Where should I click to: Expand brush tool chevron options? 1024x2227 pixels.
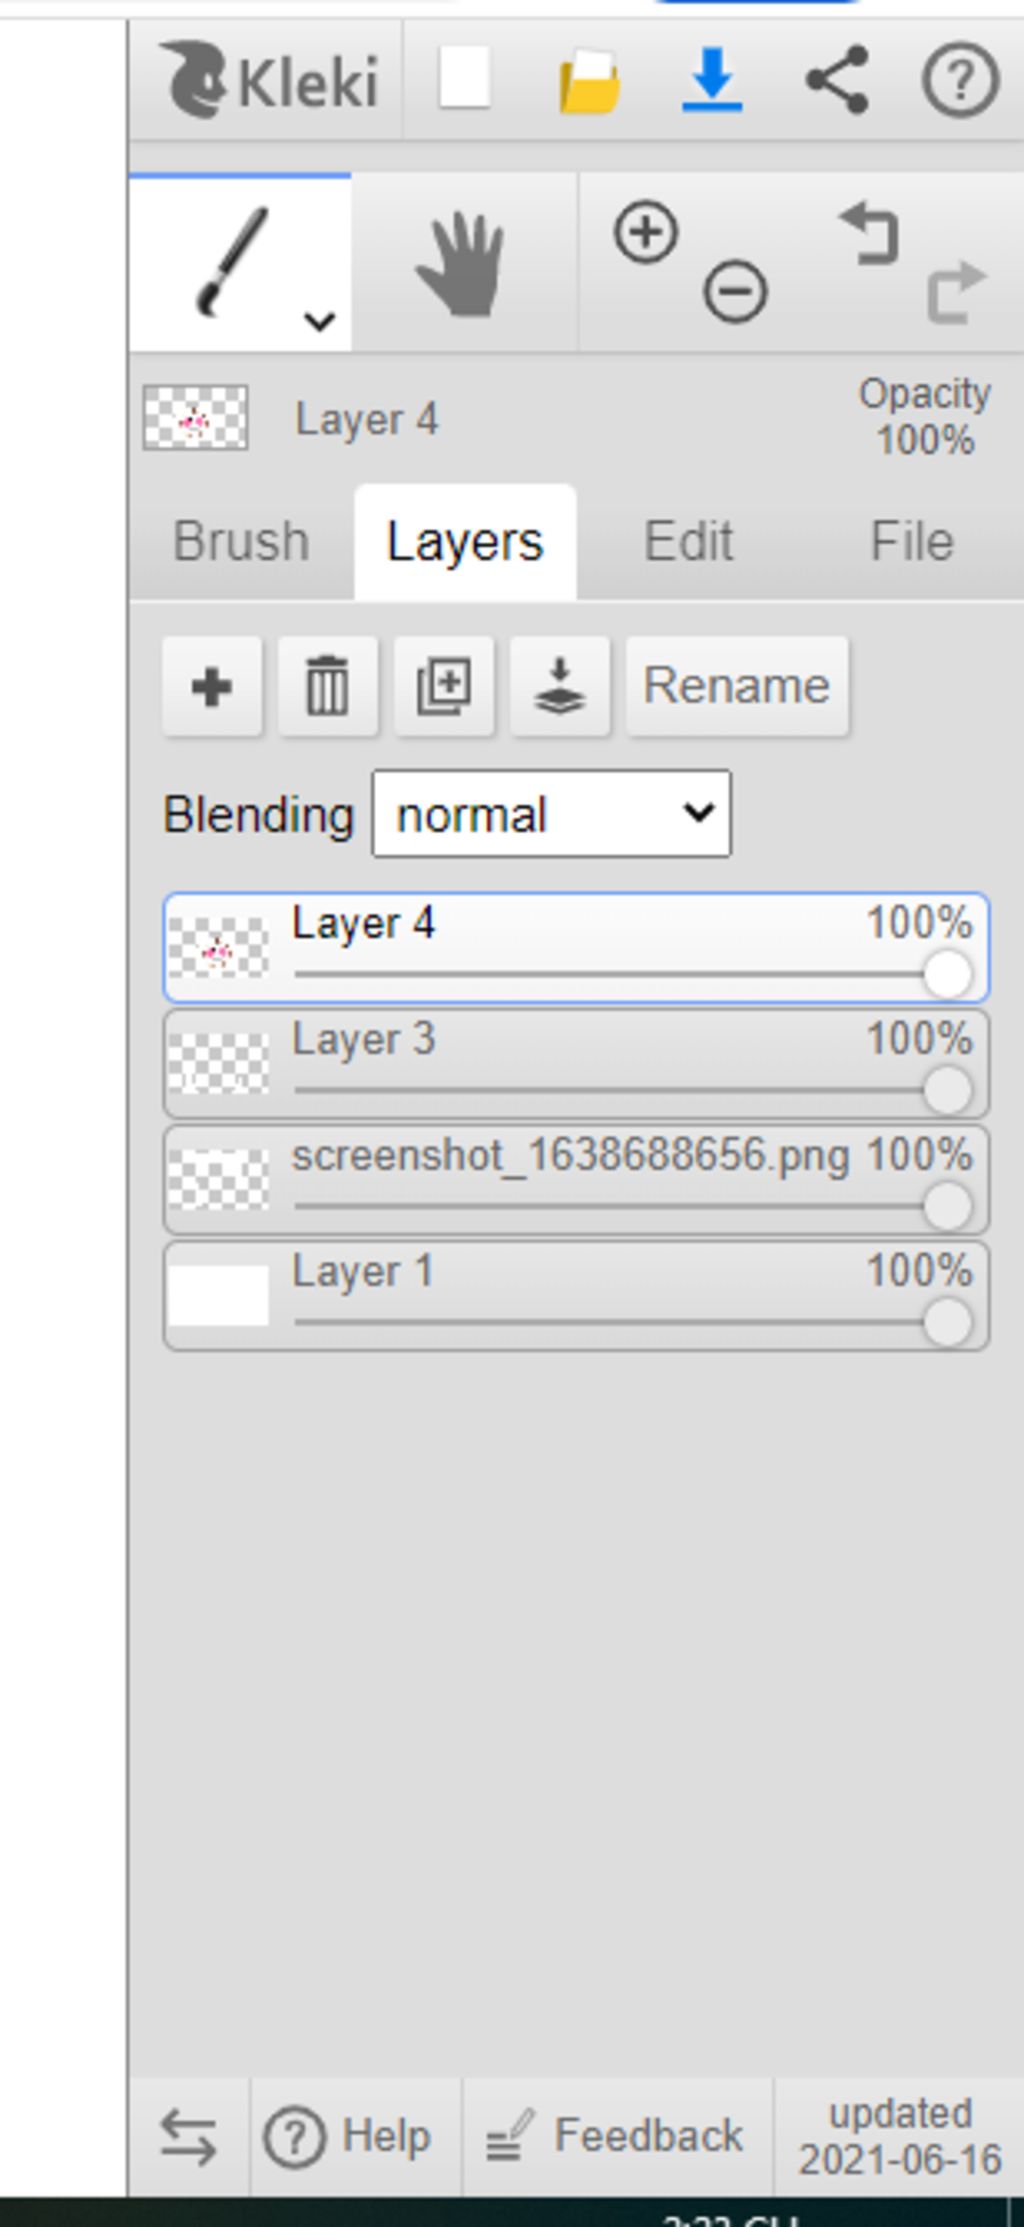(319, 322)
